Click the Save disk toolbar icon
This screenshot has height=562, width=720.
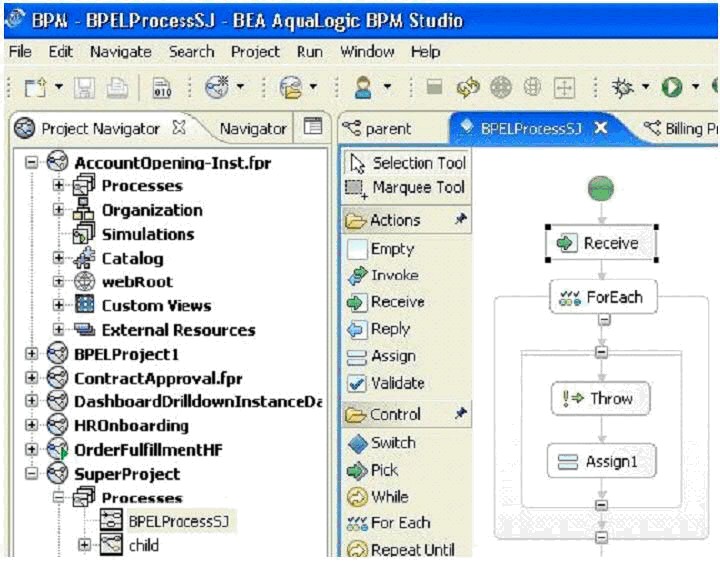pos(84,87)
